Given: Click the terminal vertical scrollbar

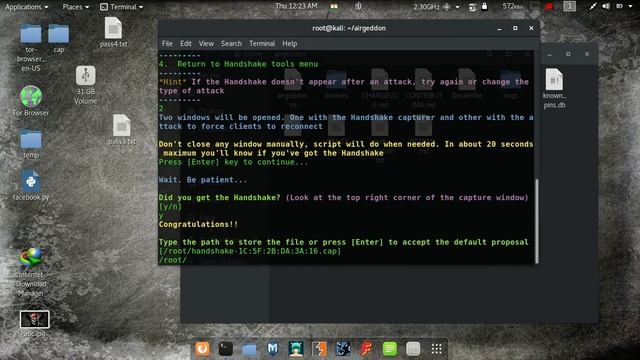Looking at the screenshot, I should (537, 220).
